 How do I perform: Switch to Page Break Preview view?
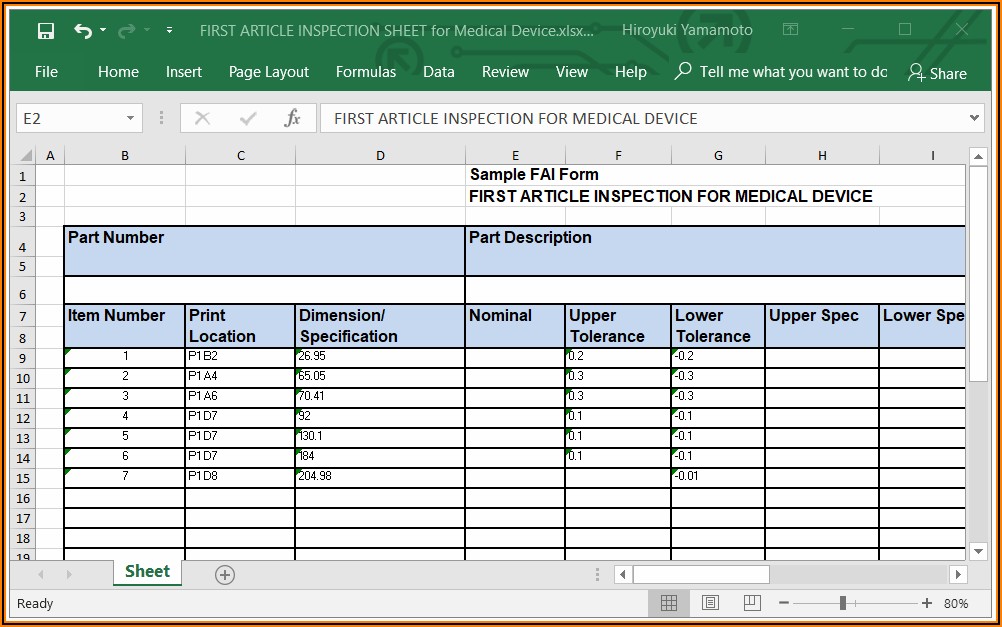pyautogui.click(x=751, y=603)
